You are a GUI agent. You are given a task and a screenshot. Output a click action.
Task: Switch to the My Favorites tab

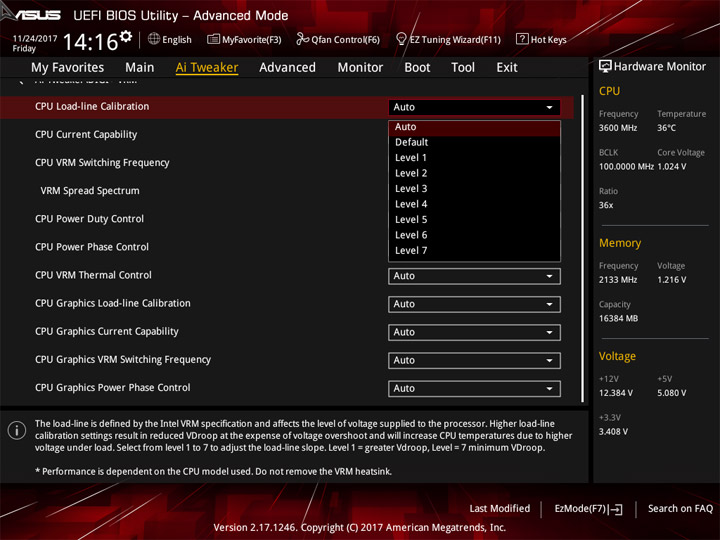[68, 68]
